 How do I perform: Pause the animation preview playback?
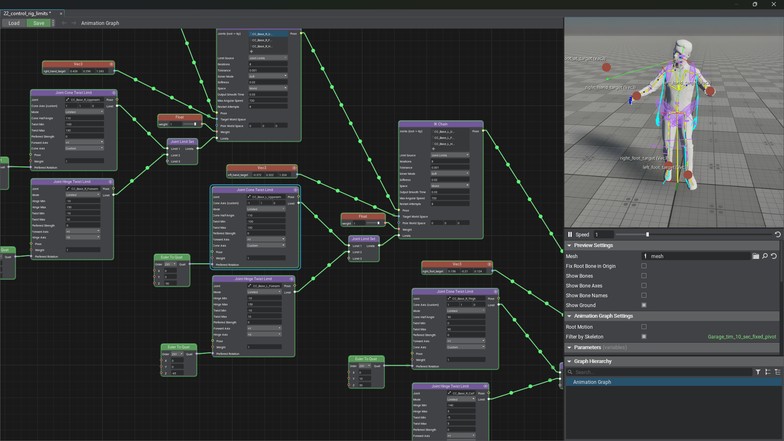(570, 234)
